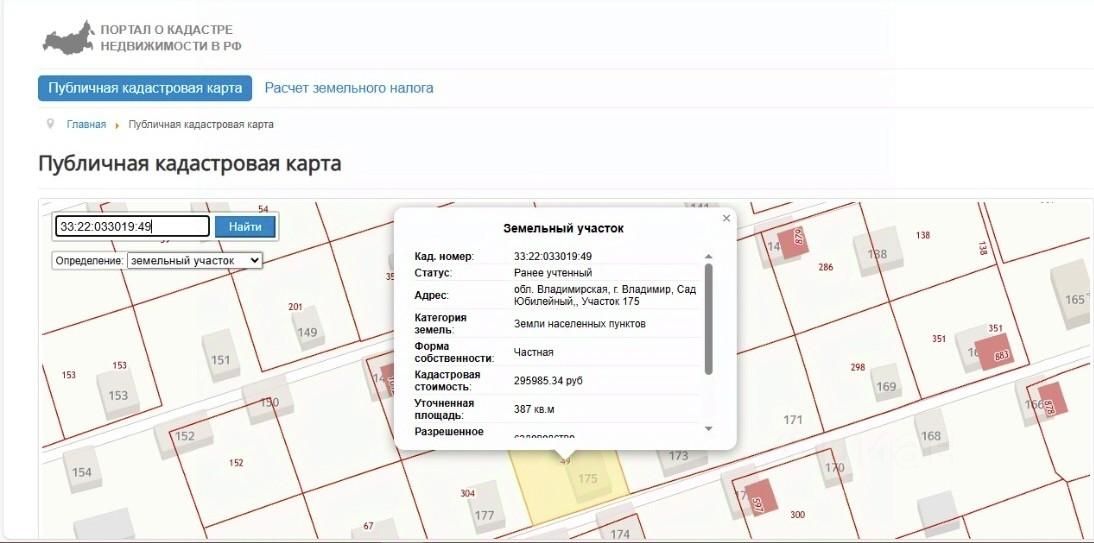
Task: Click building 168 on the map
Action: coord(931,433)
